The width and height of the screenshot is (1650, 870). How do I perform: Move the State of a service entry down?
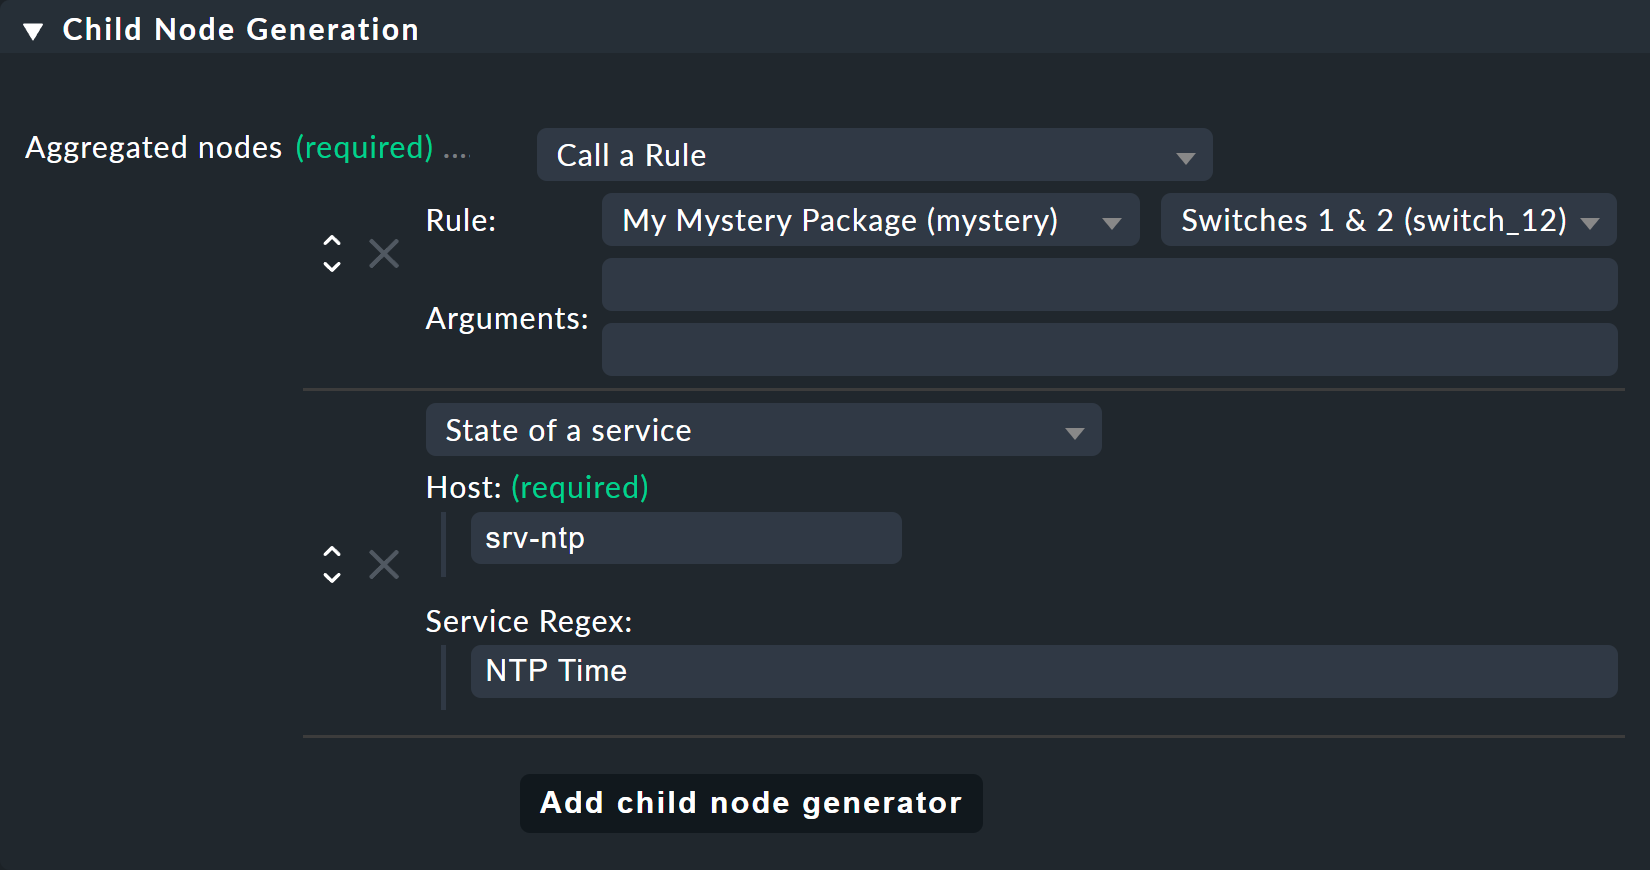(x=332, y=578)
